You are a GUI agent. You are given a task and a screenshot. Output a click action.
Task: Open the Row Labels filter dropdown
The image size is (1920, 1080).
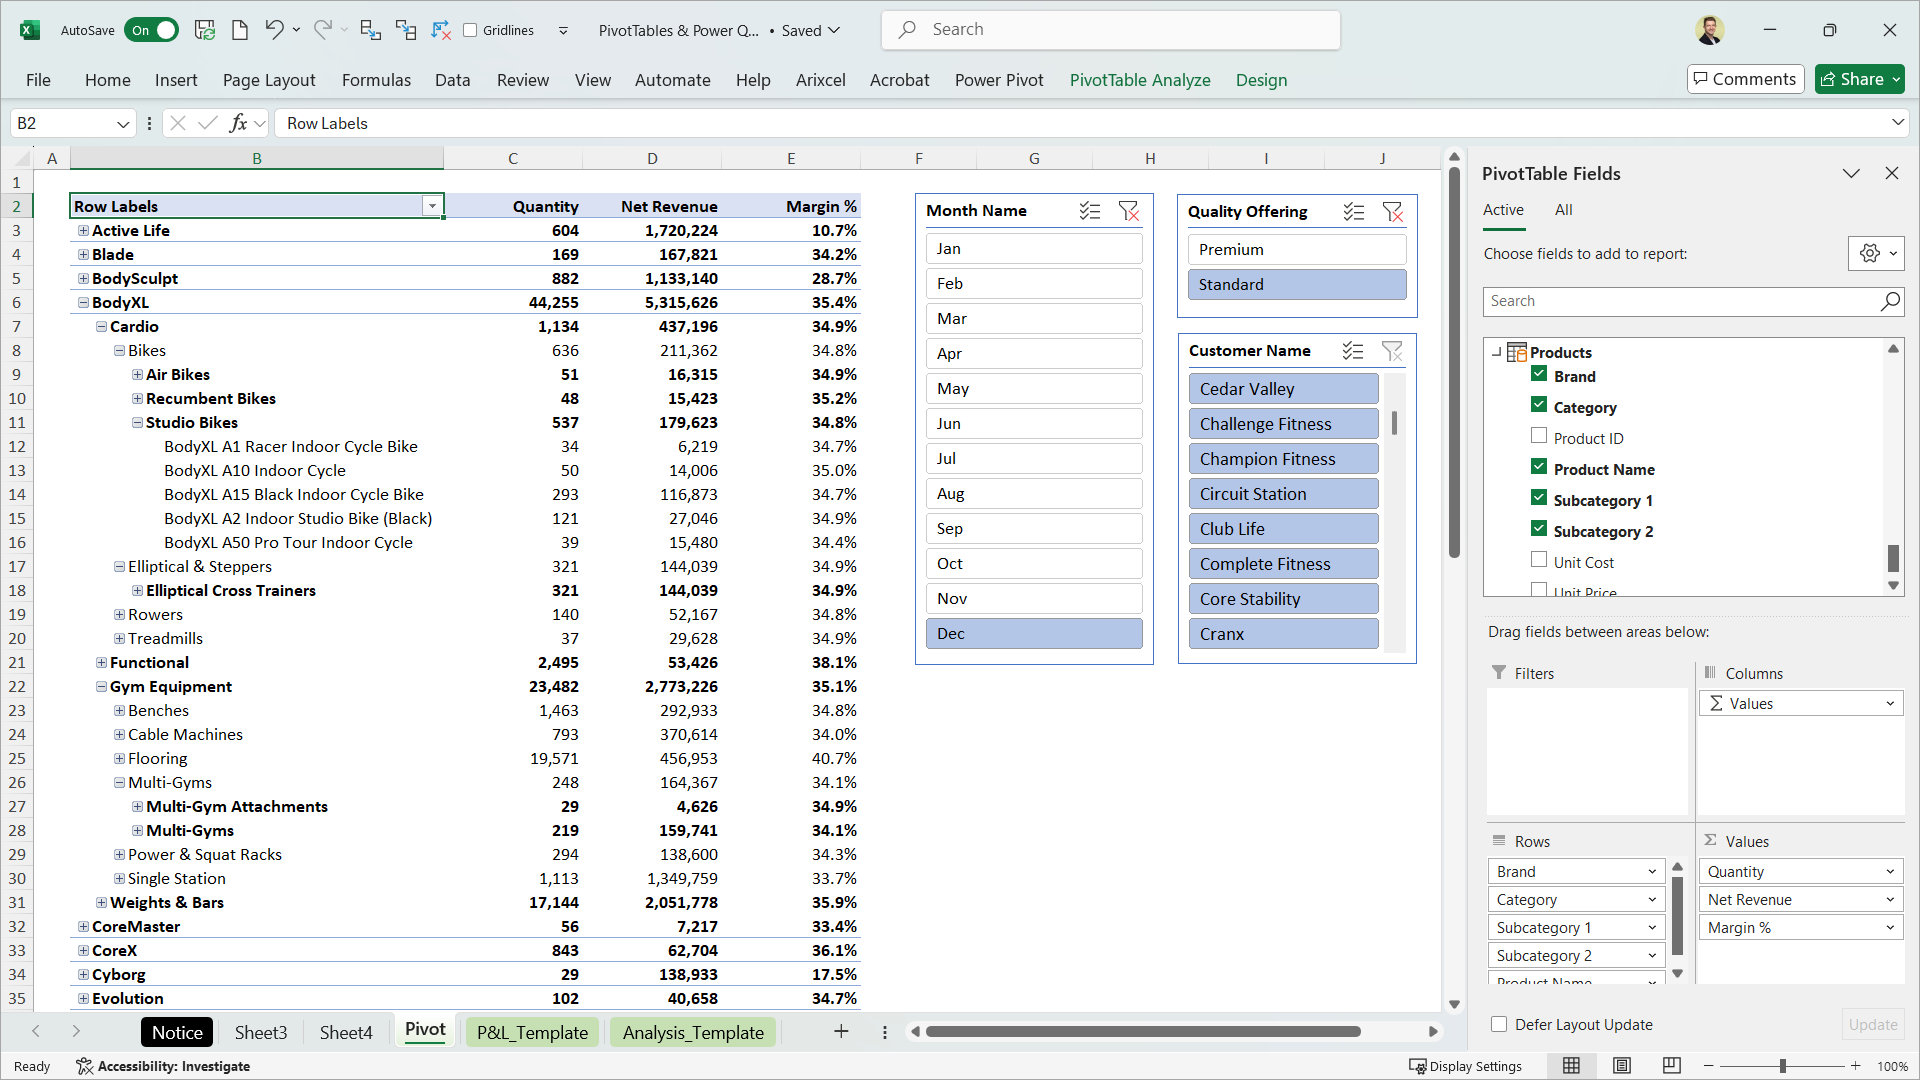(432, 206)
